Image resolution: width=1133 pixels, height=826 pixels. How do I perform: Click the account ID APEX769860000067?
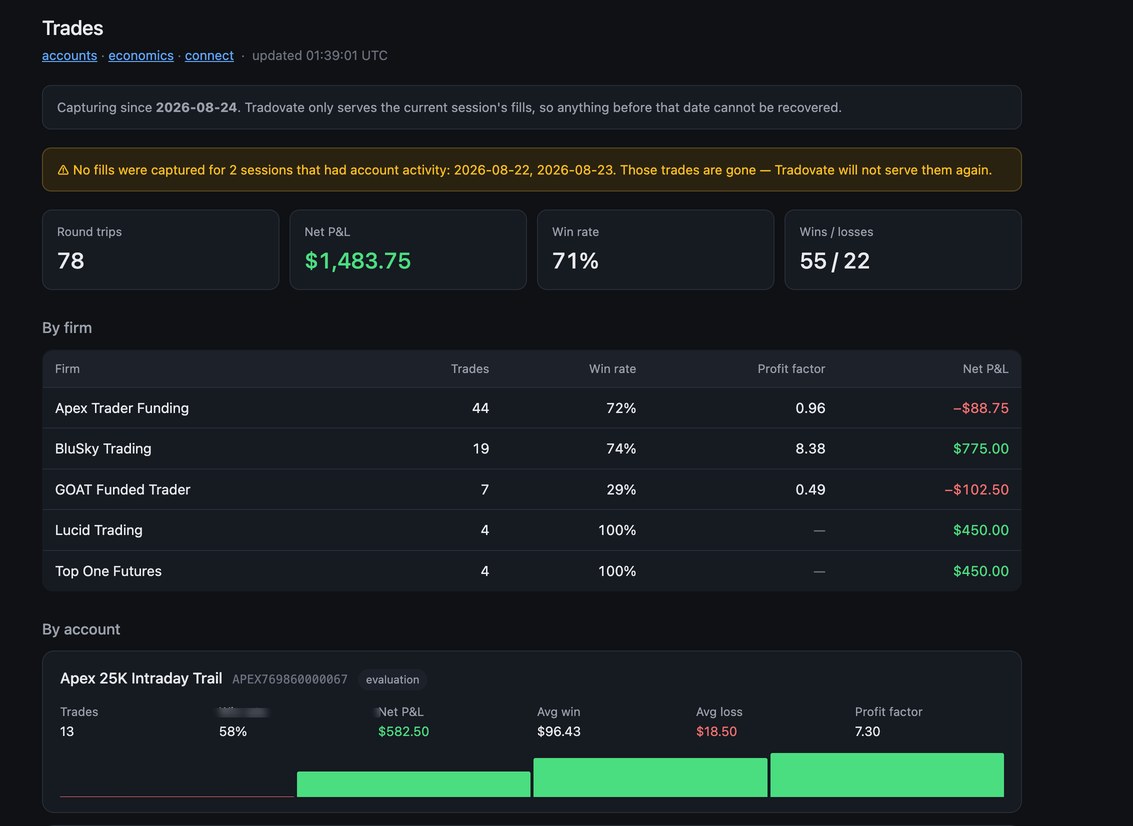[290, 679]
